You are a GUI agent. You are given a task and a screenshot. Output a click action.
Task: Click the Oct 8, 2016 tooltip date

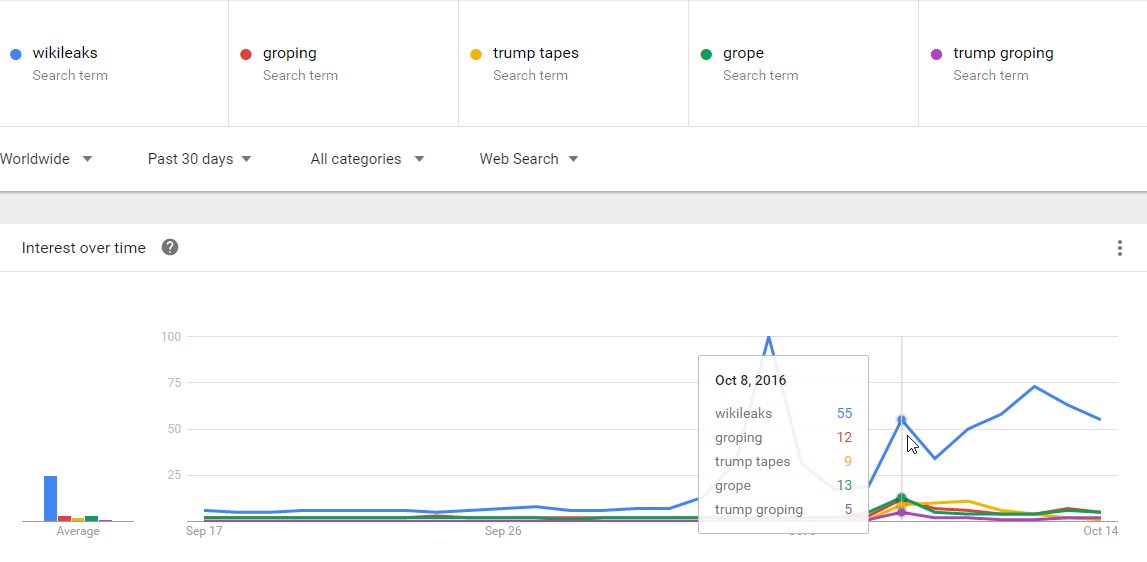click(x=751, y=381)
